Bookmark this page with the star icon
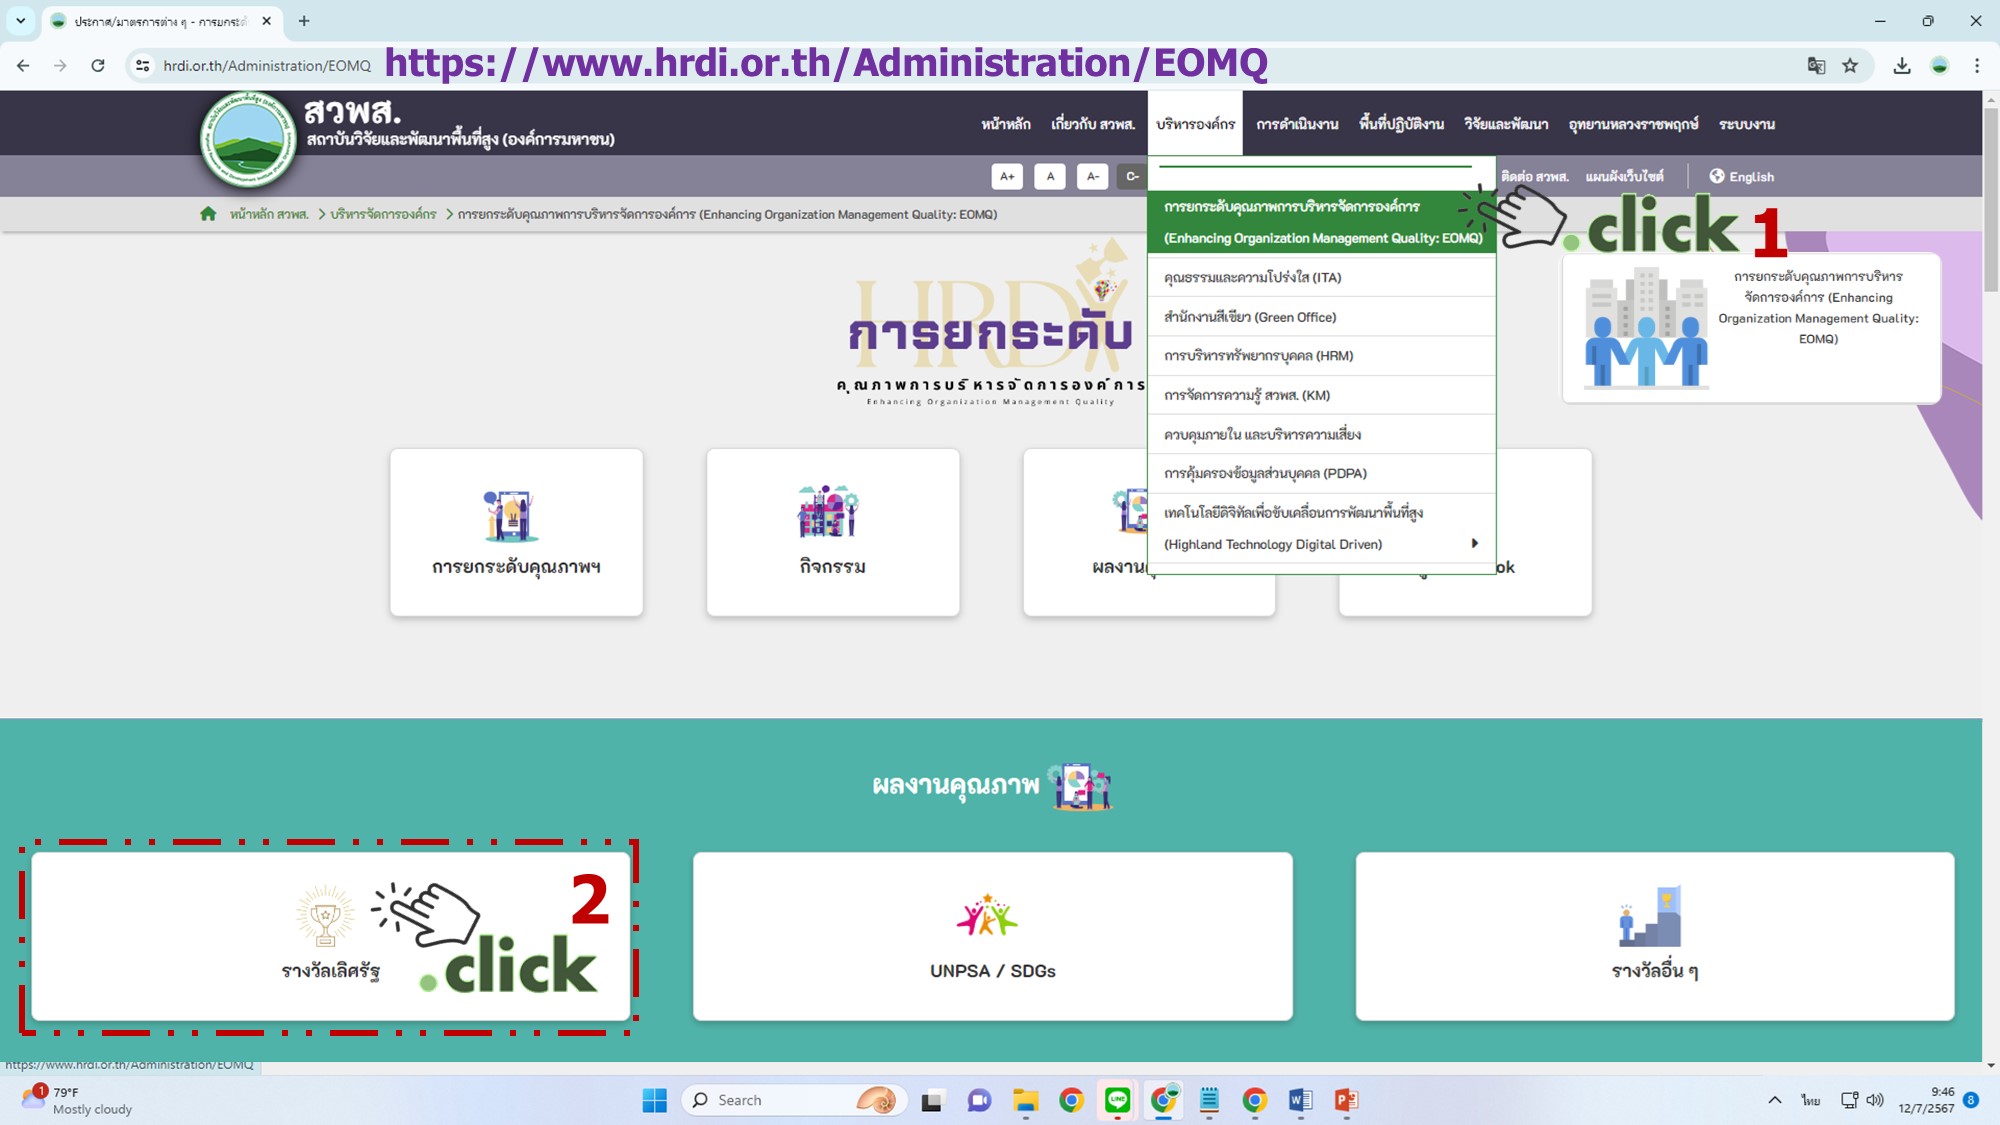Image resolution: width=2000 pixels, height=1125 pixels. coord(1850,66)
